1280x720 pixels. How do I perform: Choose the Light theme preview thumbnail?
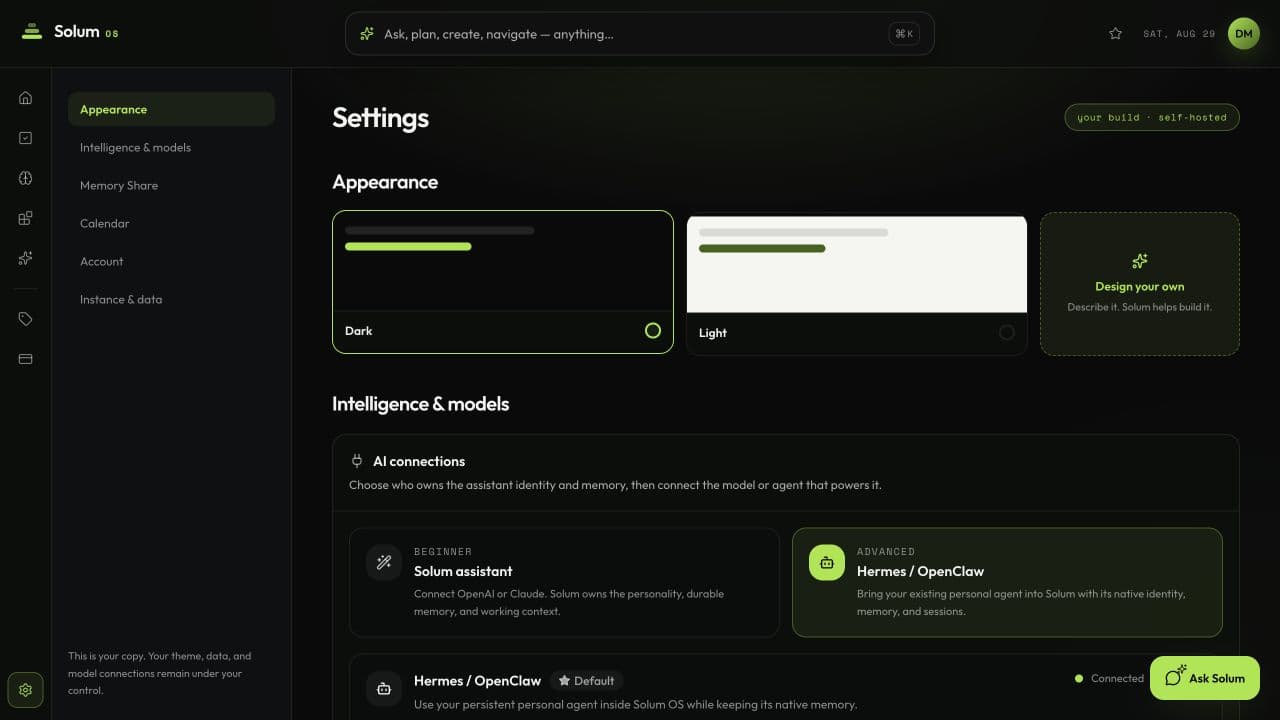(857, 264)
